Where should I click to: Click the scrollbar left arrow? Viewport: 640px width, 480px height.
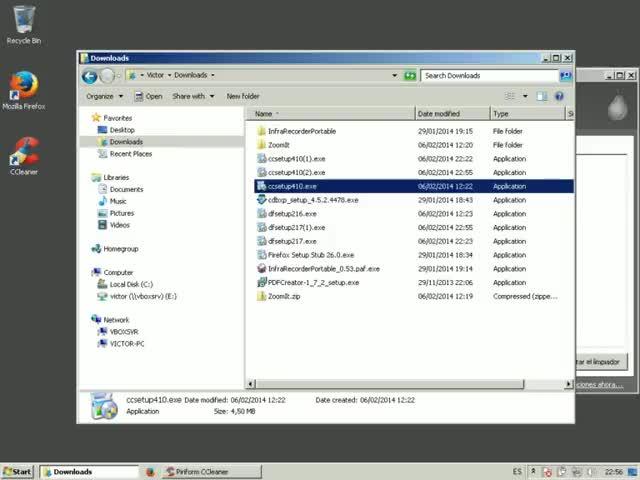(251, 384)
